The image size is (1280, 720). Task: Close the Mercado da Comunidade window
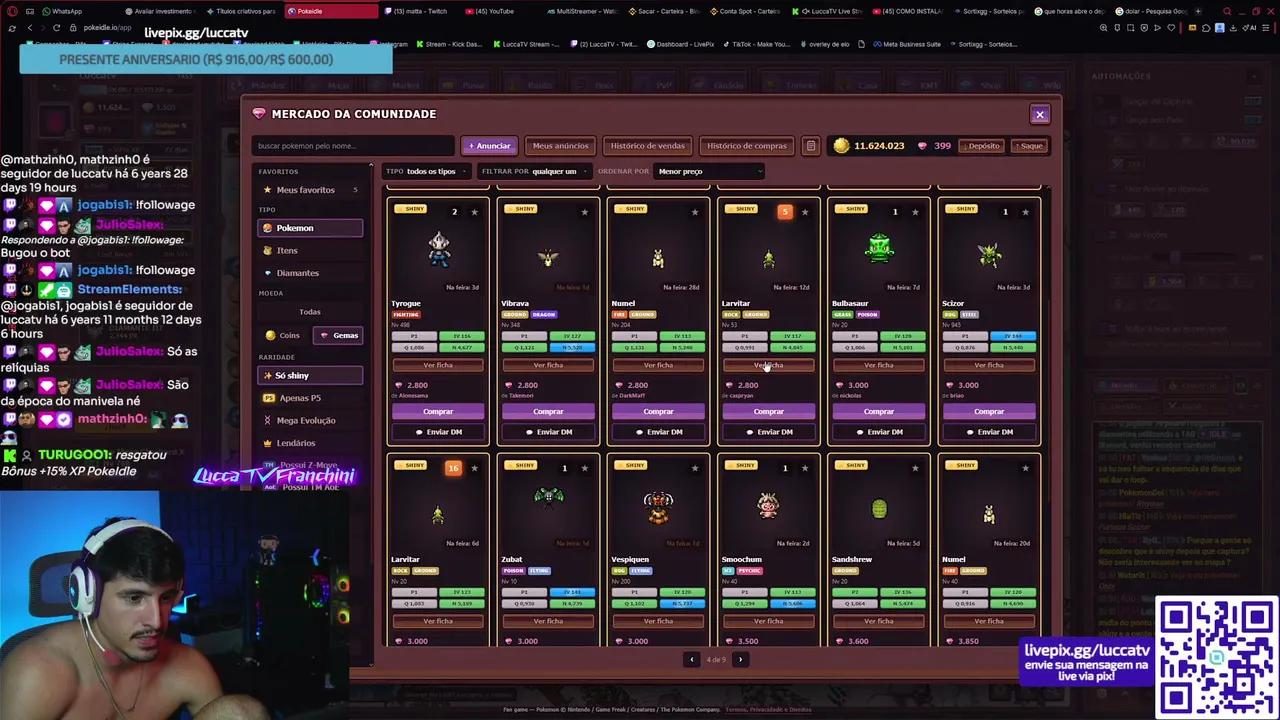click(x=1040, y=114)
